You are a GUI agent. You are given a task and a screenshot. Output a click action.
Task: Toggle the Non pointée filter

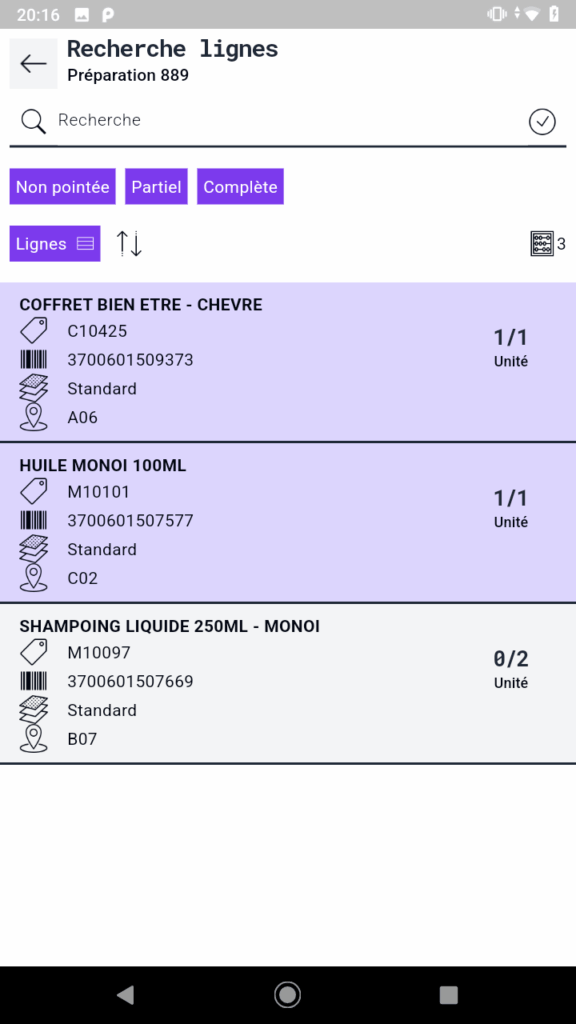click(x=63, y=187)
